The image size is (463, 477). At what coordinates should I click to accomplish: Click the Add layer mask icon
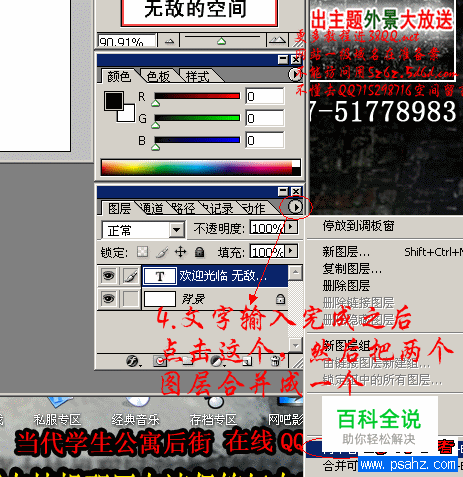click(160, 361)
